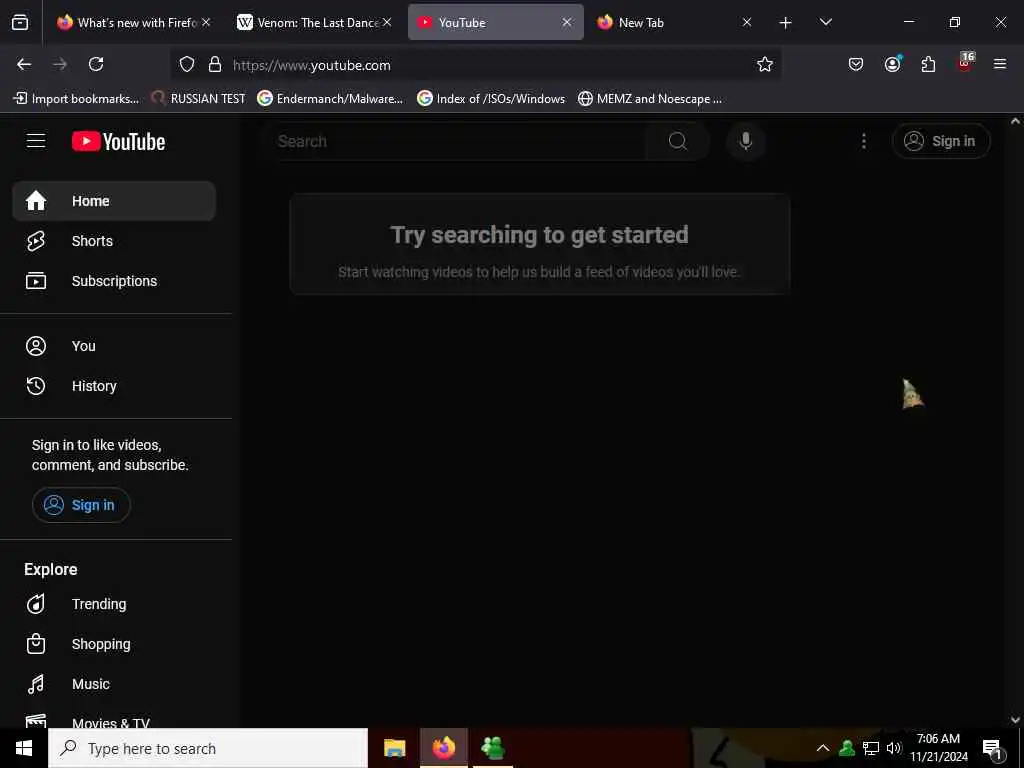Image resolution: width=1024 pixels, height=768 pixels.
Task: Close the YouTube tab
Action: (567, 22)
